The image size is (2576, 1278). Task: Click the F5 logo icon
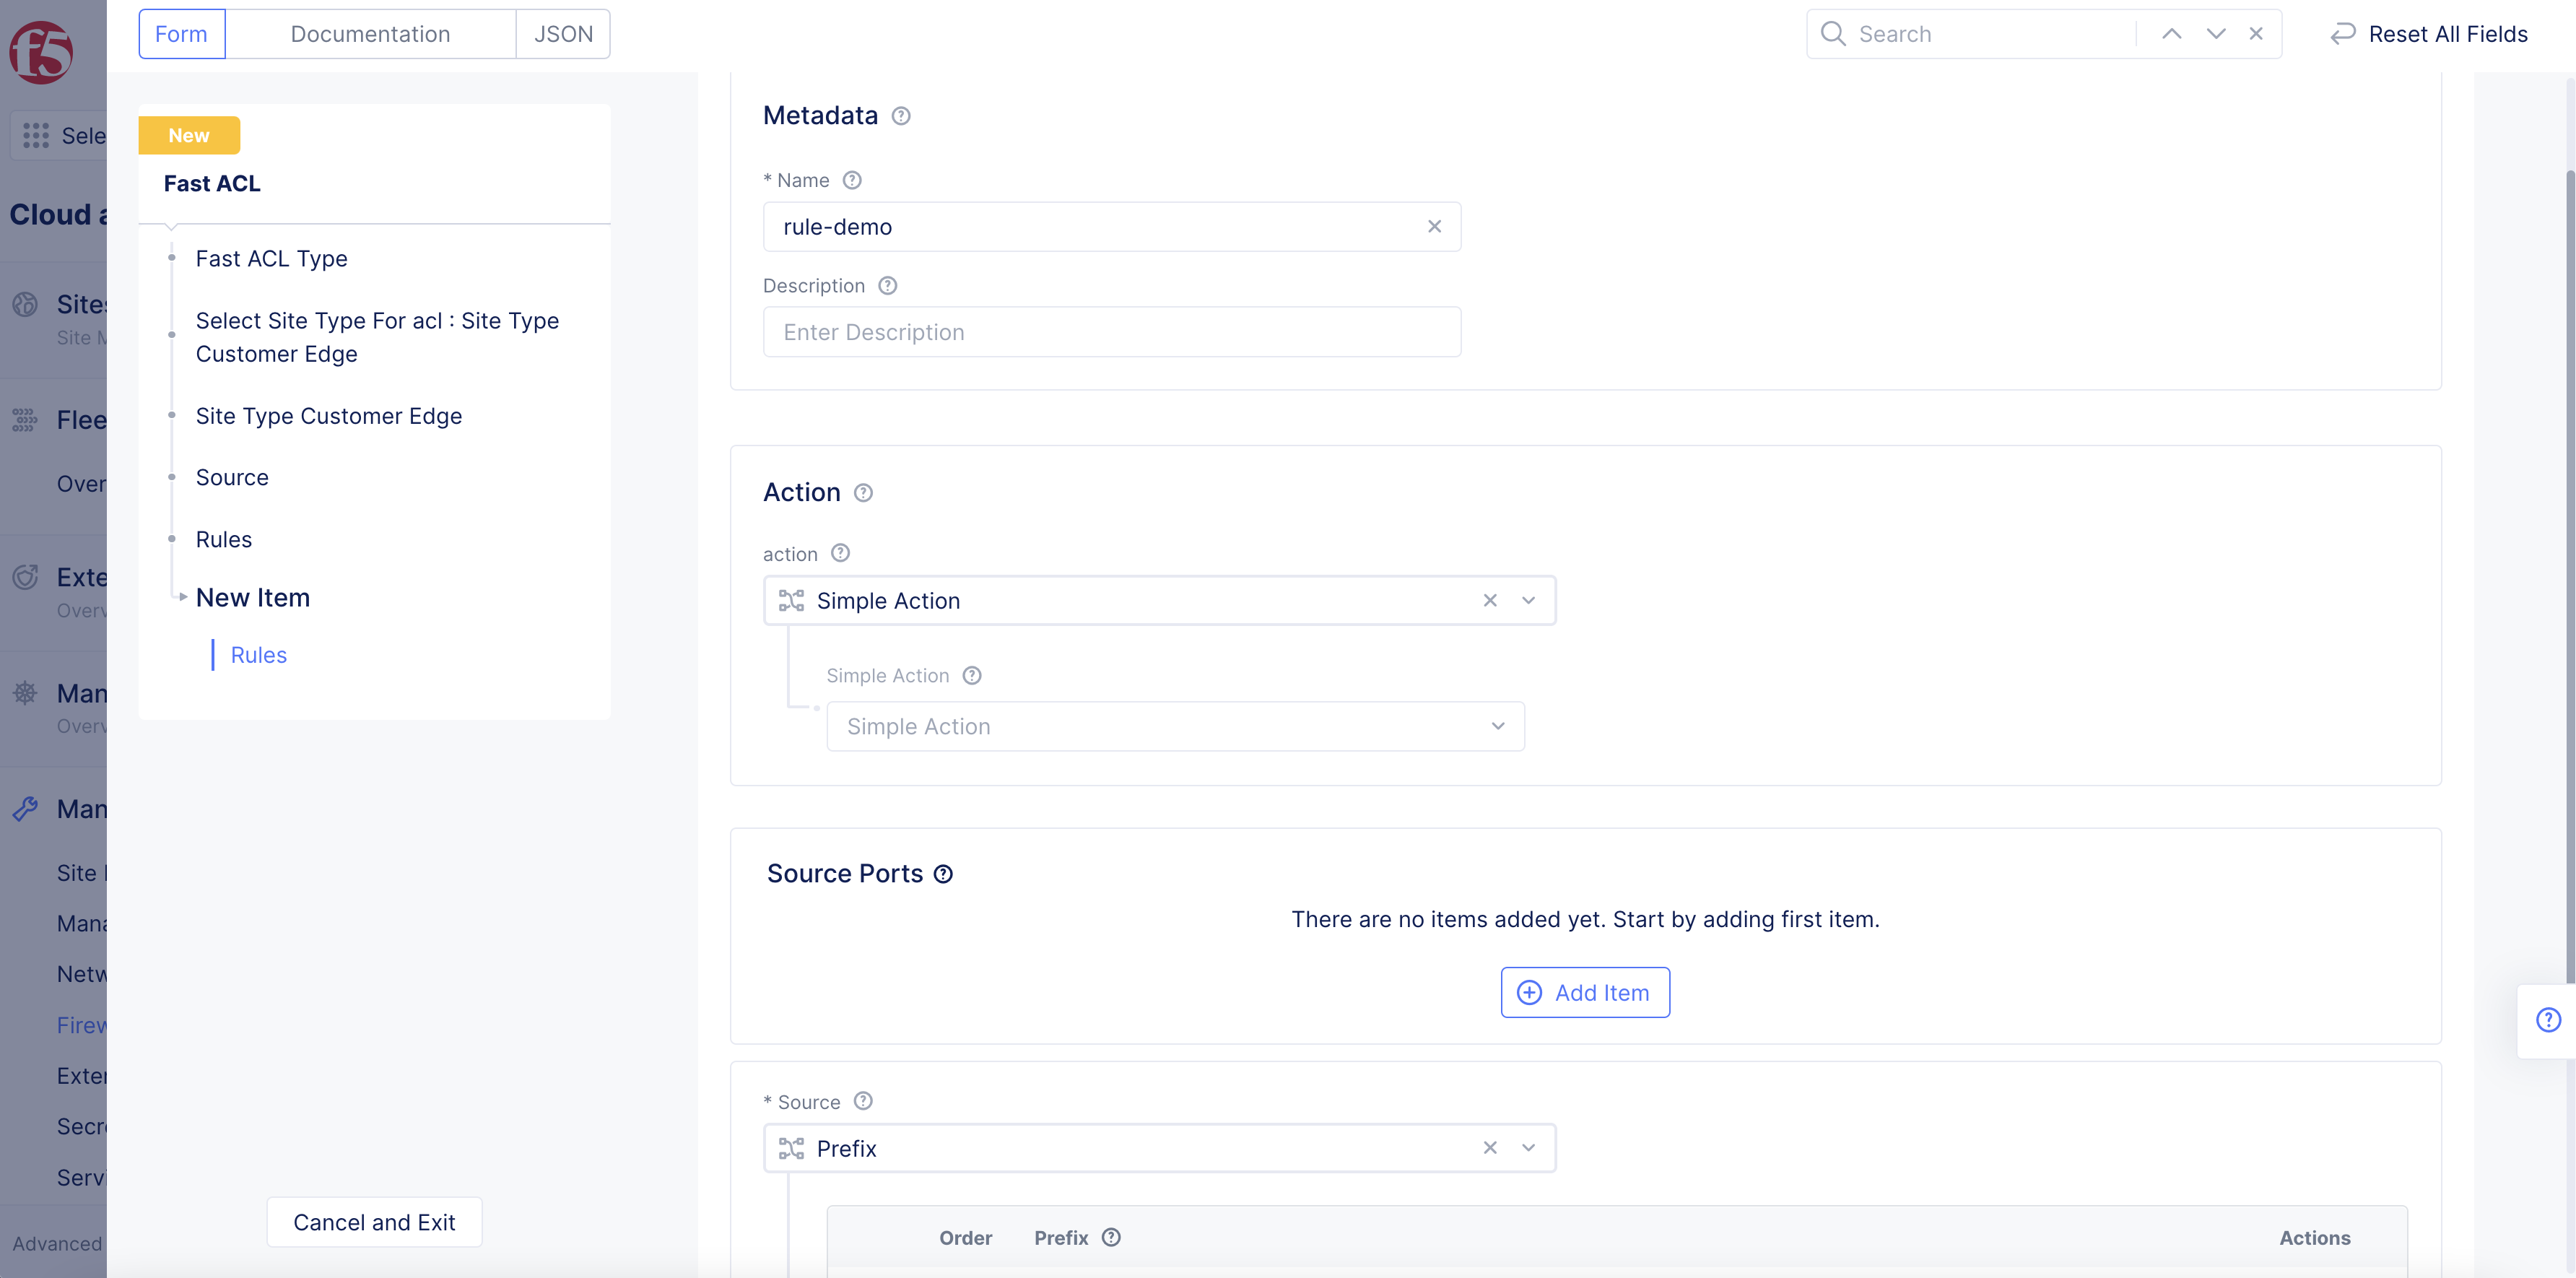pyautogui.click(x=41, y=52)
